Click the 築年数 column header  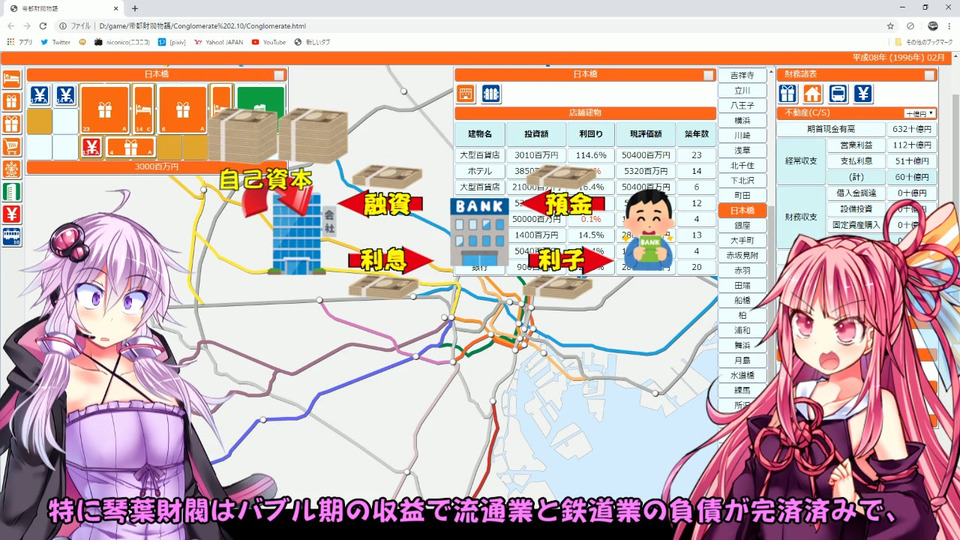coord(697,133)
